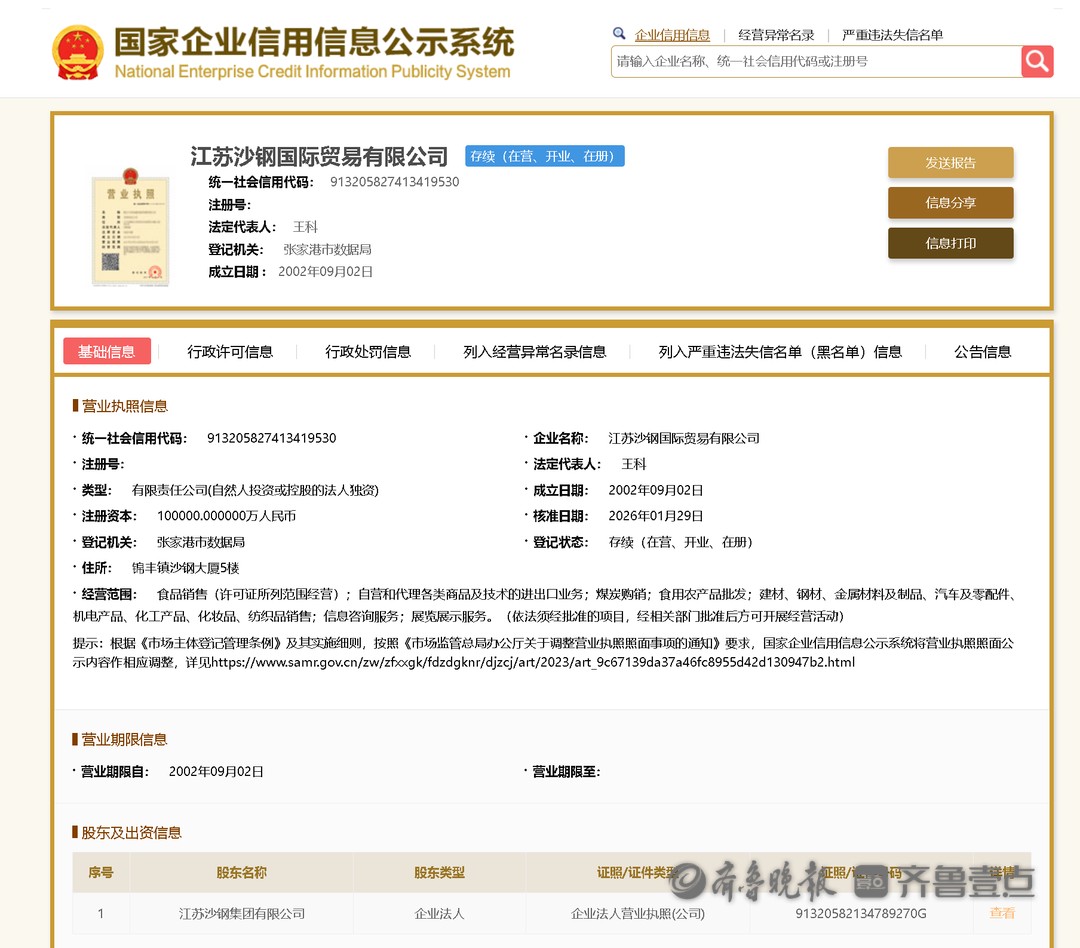1080x948 pixels.
Task: Open the 基础信息 tab
Action: tap(107, 351)
